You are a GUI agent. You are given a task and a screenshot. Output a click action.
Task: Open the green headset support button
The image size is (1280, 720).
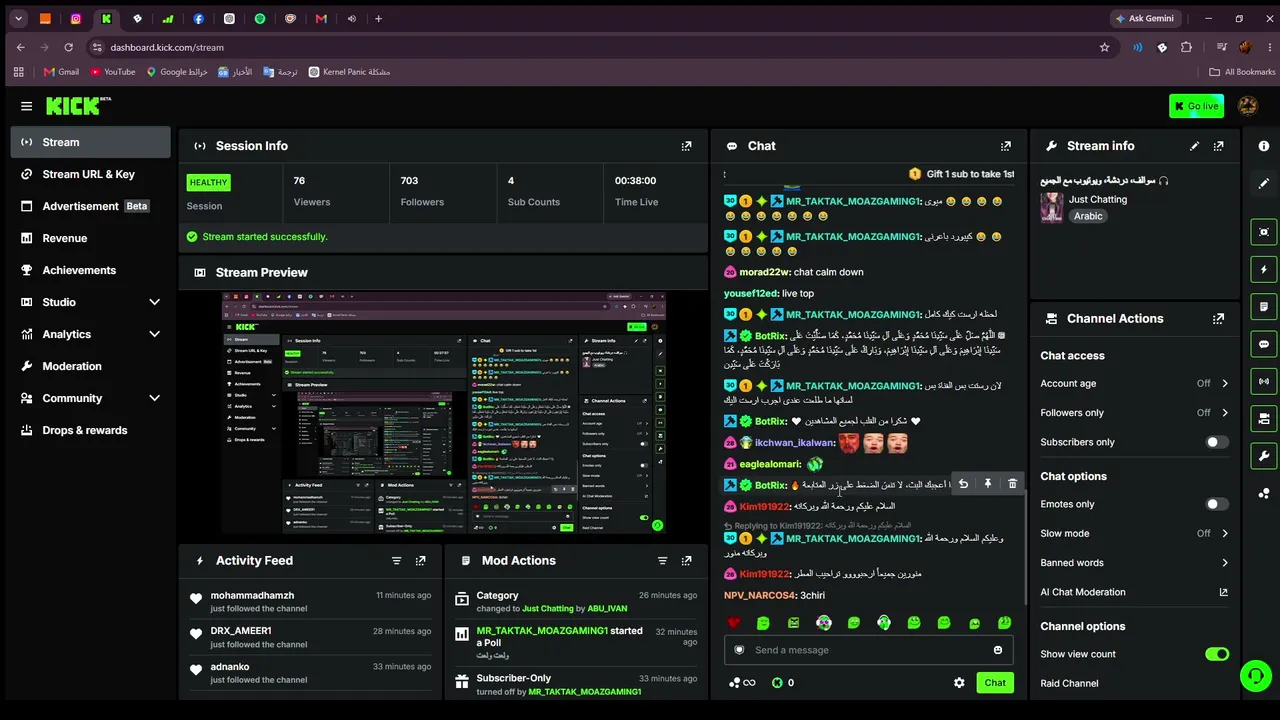(1255, 677)
